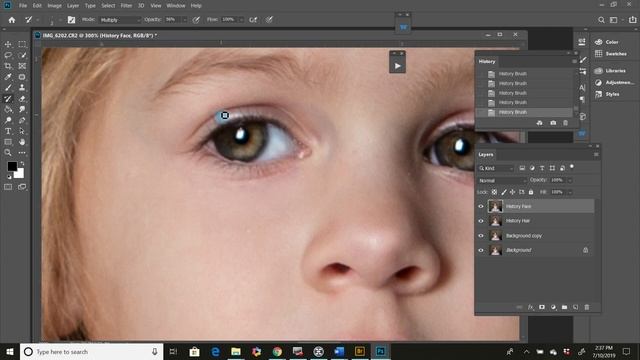The image size is (640, 360).
Task: Select the Type tool
Action: [x=8, y=131]
